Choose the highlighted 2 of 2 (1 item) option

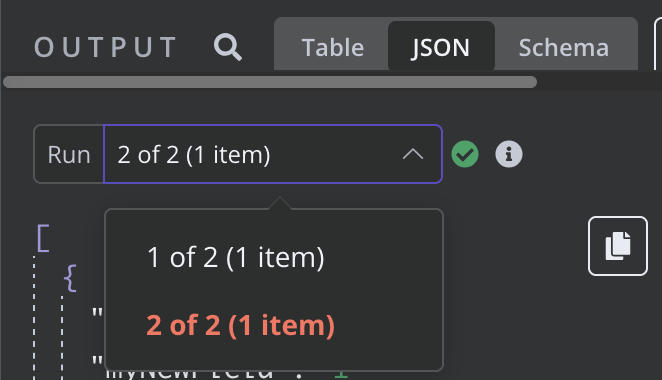click(241, 325)
